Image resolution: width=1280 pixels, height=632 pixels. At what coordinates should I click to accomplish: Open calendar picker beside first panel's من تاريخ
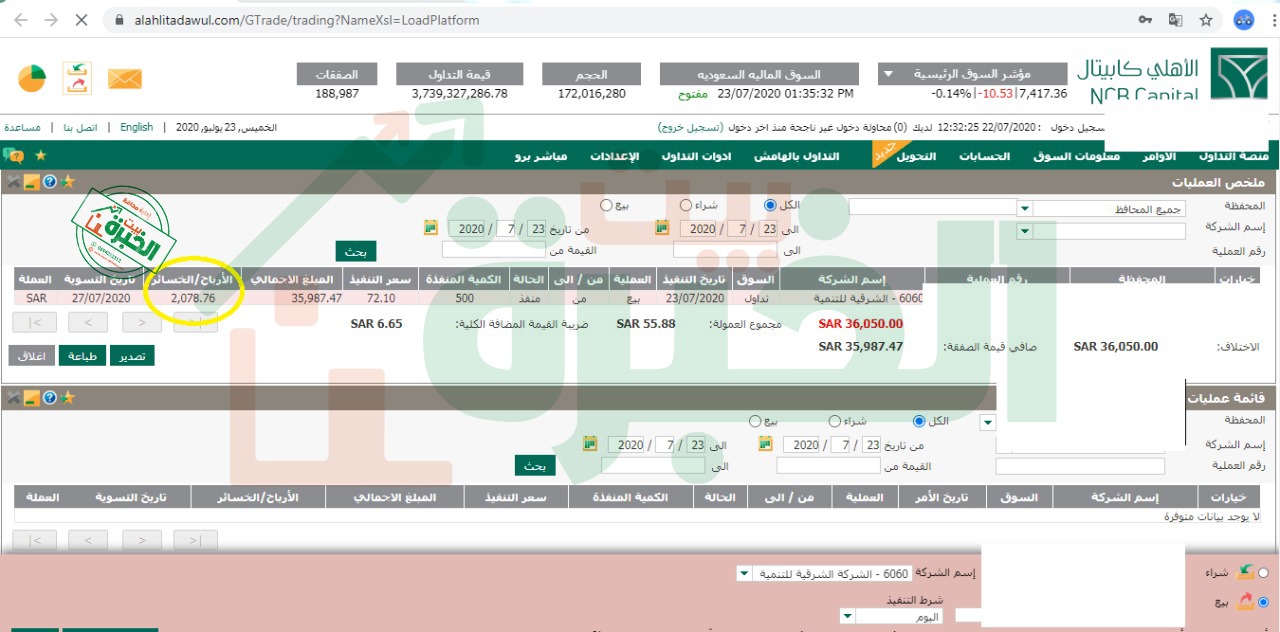click(x=431, y=228)
